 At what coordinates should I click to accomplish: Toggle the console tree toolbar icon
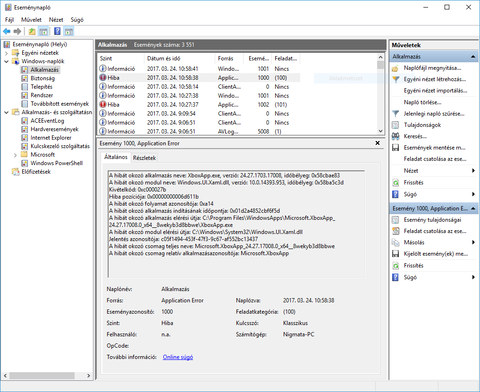pos(43,31)
